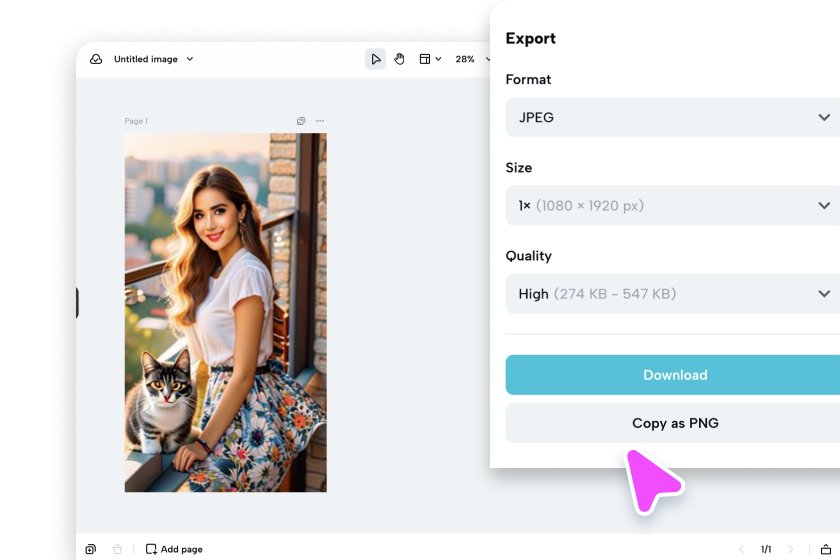Click the 1/1 page indicator

pos(766,549)
